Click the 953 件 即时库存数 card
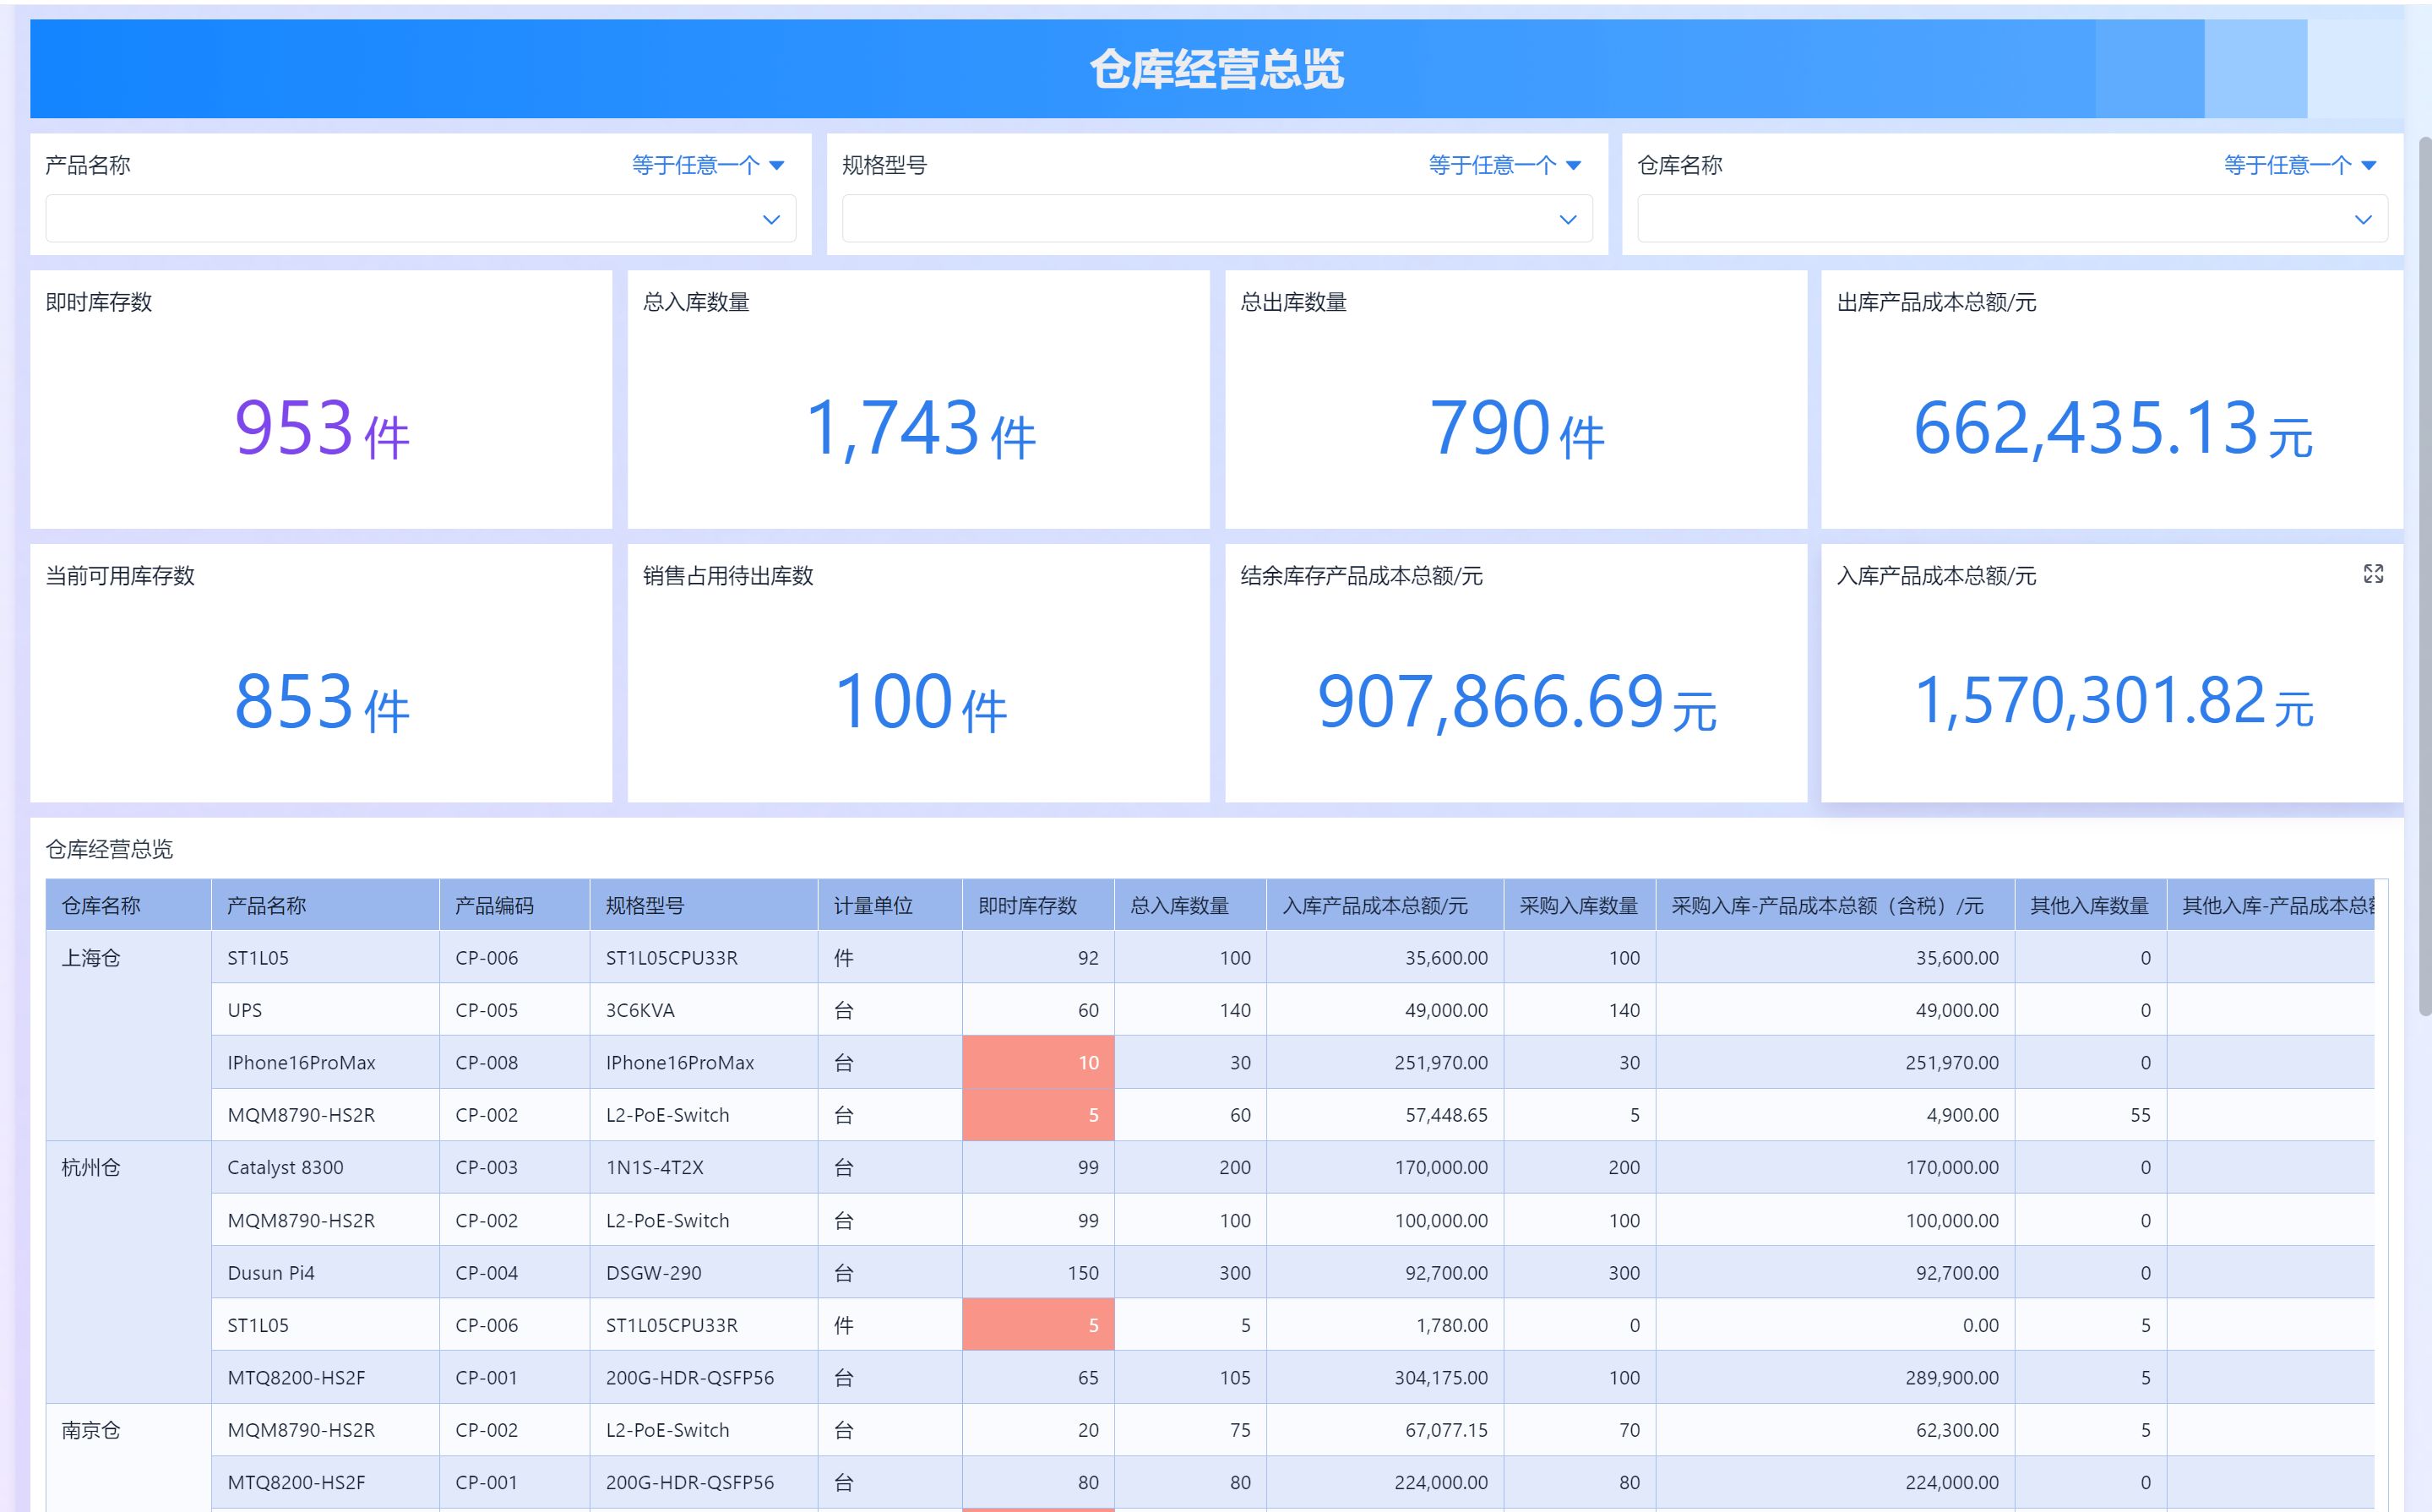The image size is (2432, 1512). coord(321,428)
